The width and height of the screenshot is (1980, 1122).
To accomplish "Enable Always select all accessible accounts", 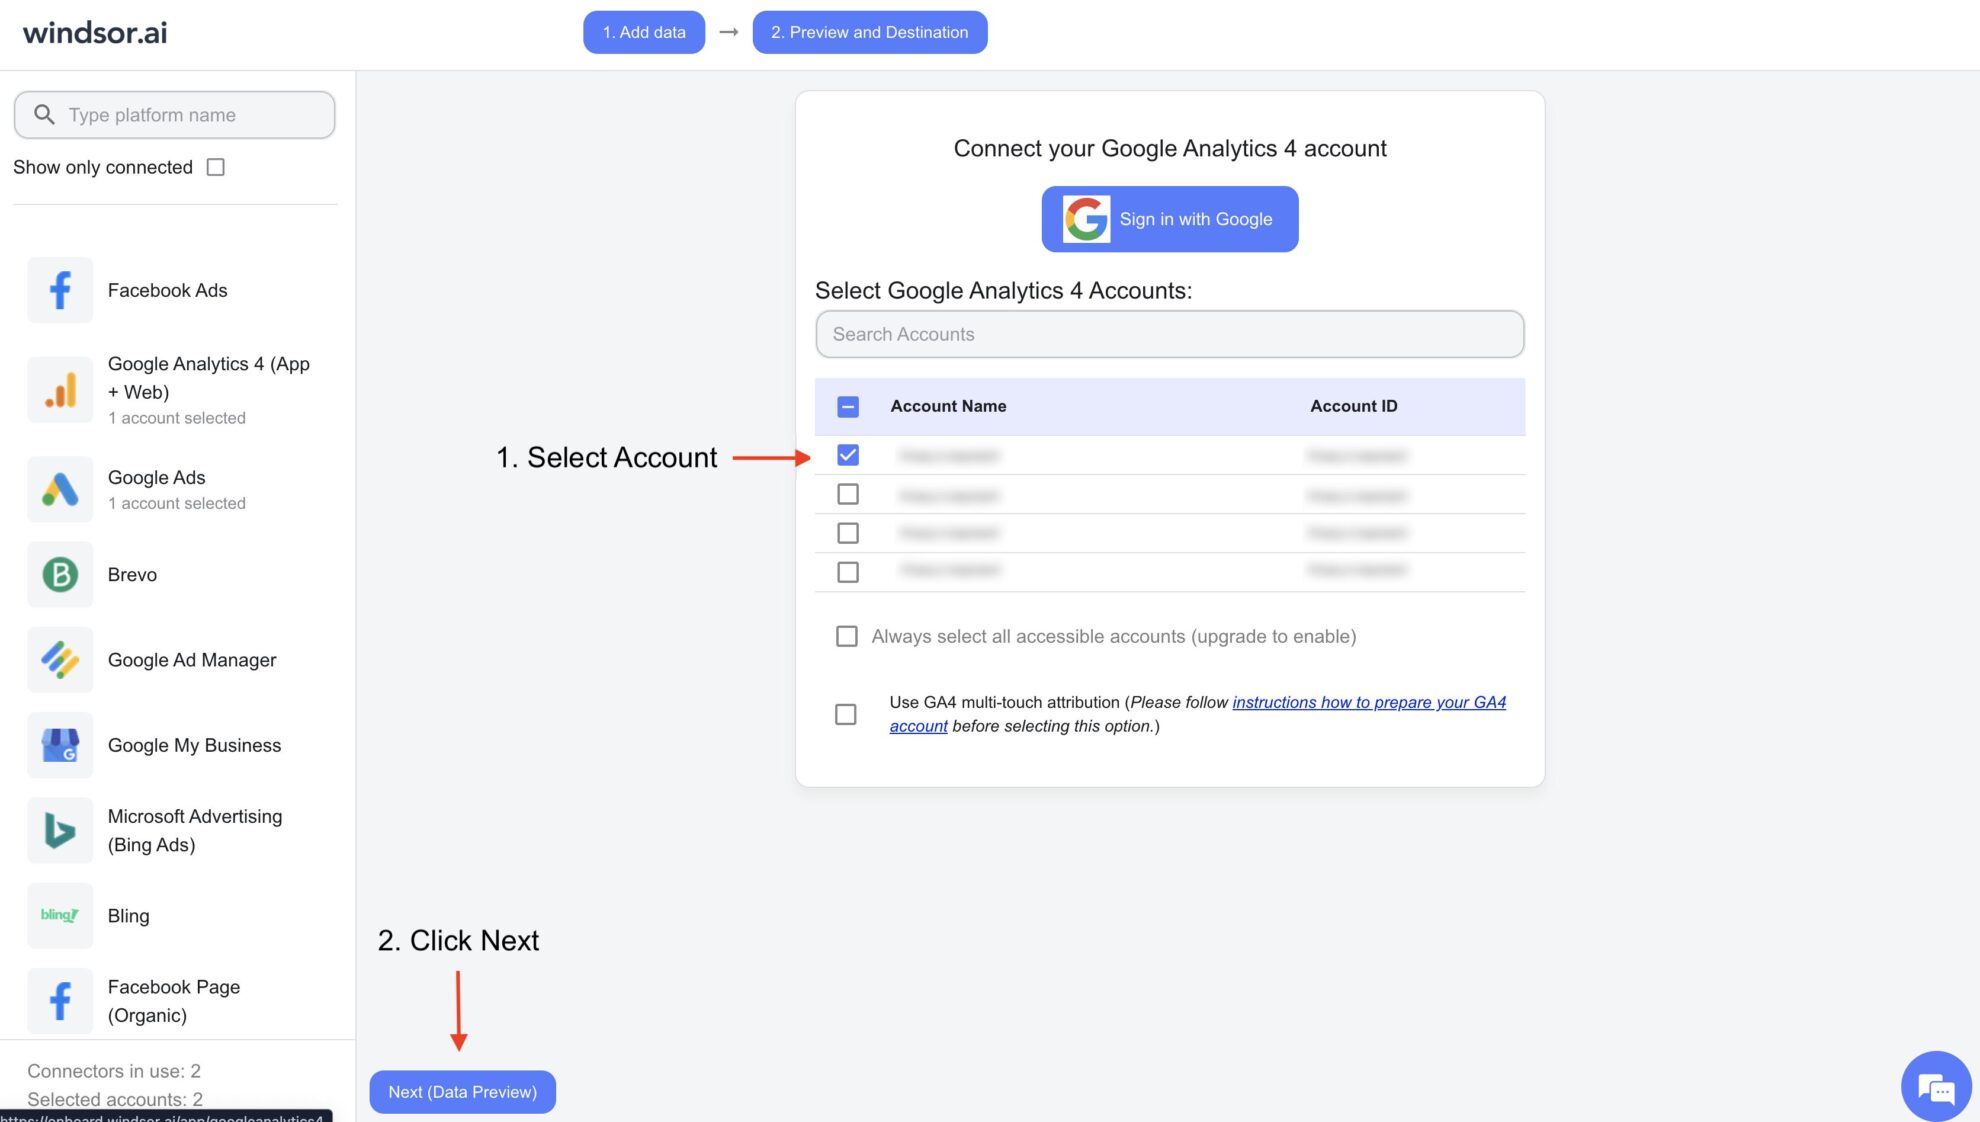I will click(847, 636).
